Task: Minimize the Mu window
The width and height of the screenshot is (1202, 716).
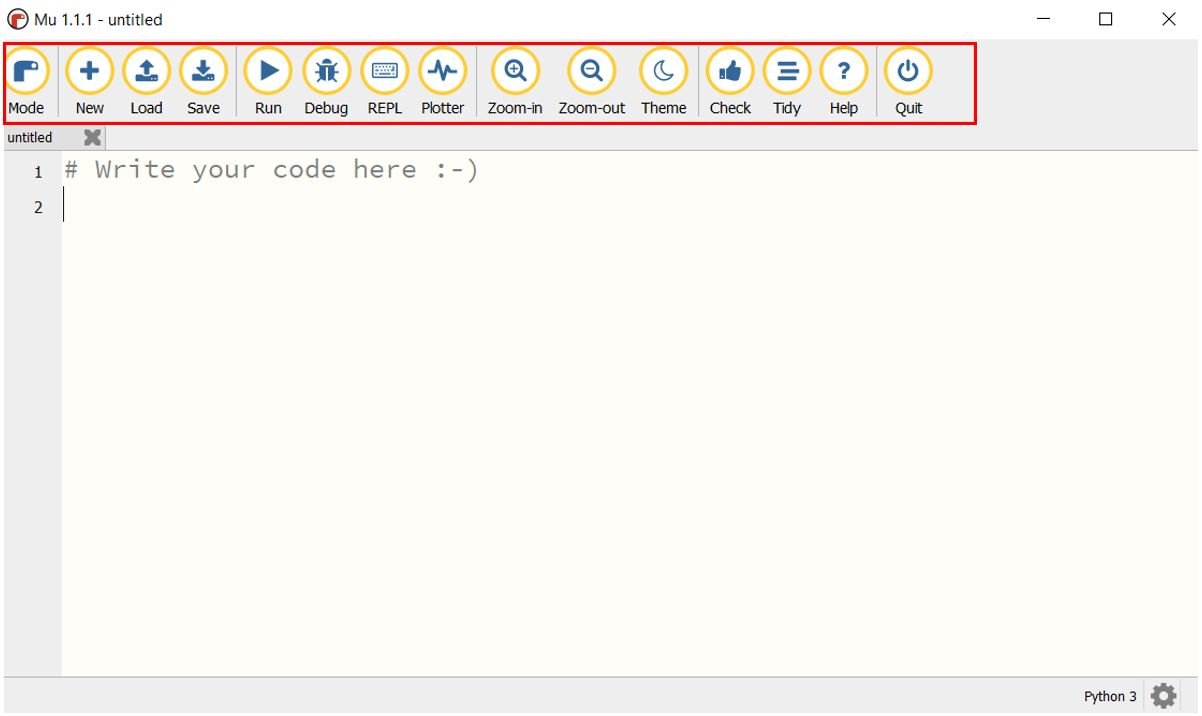Action: pyautogui.click(x=1044, y=19)
